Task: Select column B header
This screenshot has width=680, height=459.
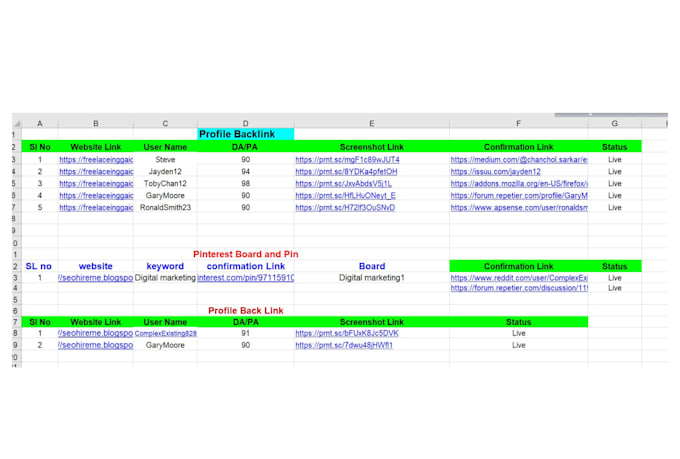Action: (95, 124)
